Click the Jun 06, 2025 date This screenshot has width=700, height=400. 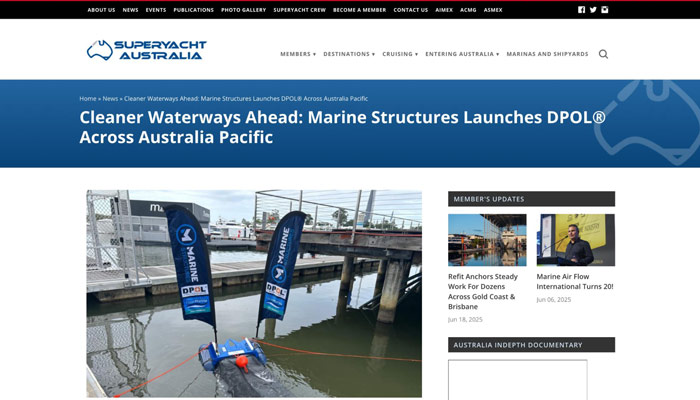[554, 300]
